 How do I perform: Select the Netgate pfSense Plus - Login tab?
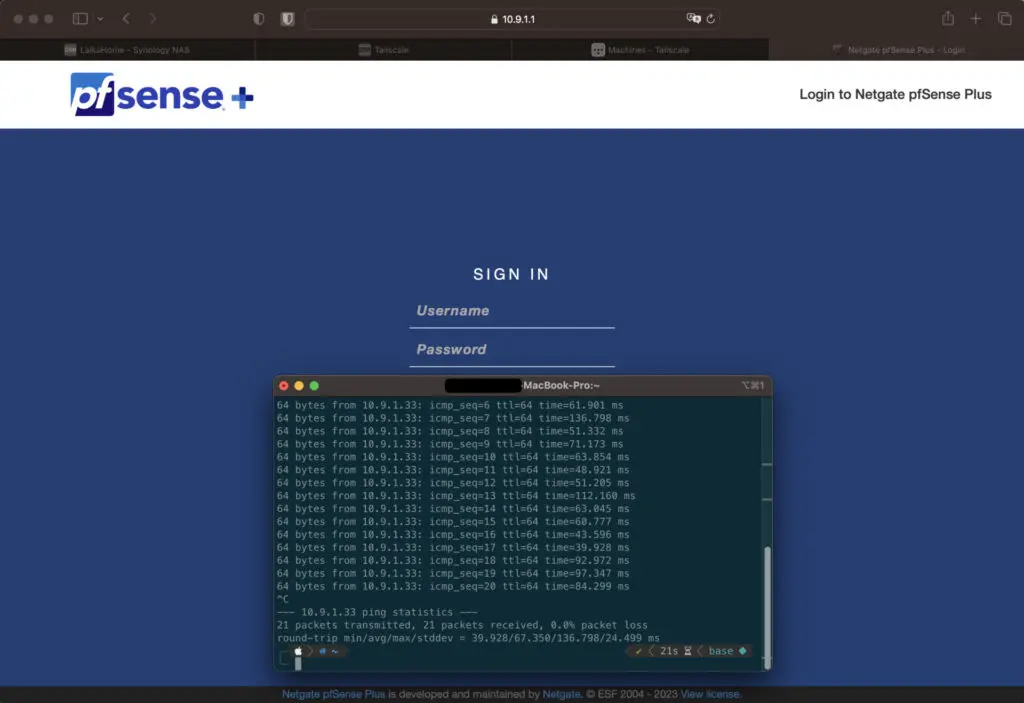point(896,50)
